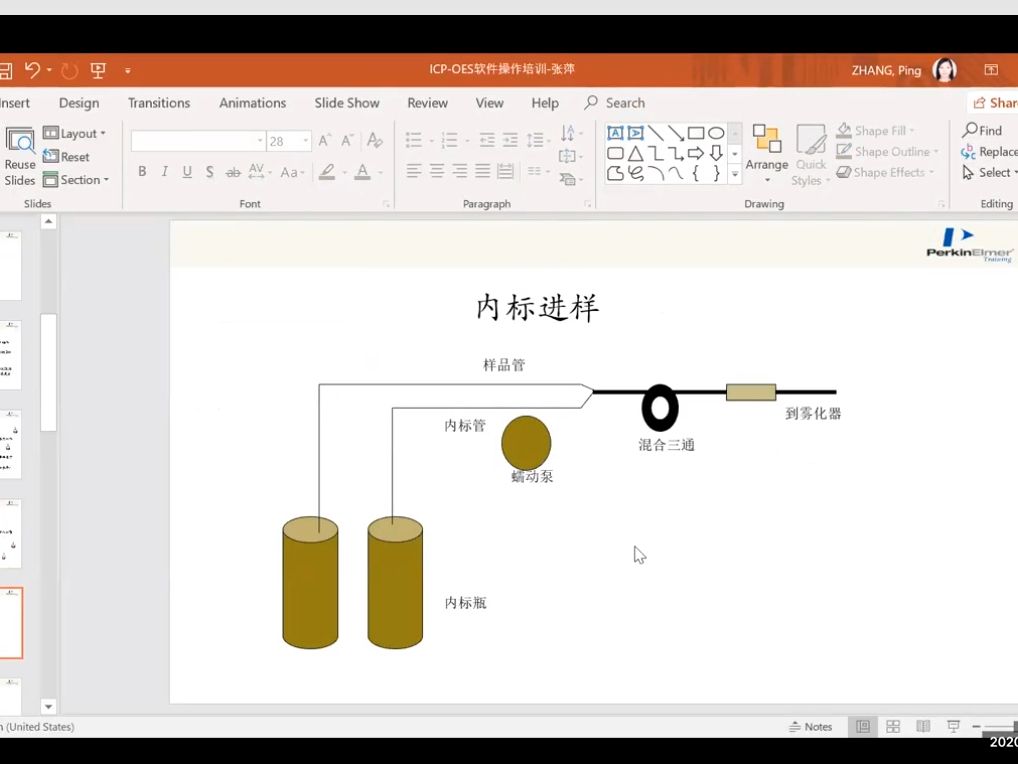The width and height of the screenshot is (1018, 764).
Task: Open Shape Fill options
Action: click(876, 130)
